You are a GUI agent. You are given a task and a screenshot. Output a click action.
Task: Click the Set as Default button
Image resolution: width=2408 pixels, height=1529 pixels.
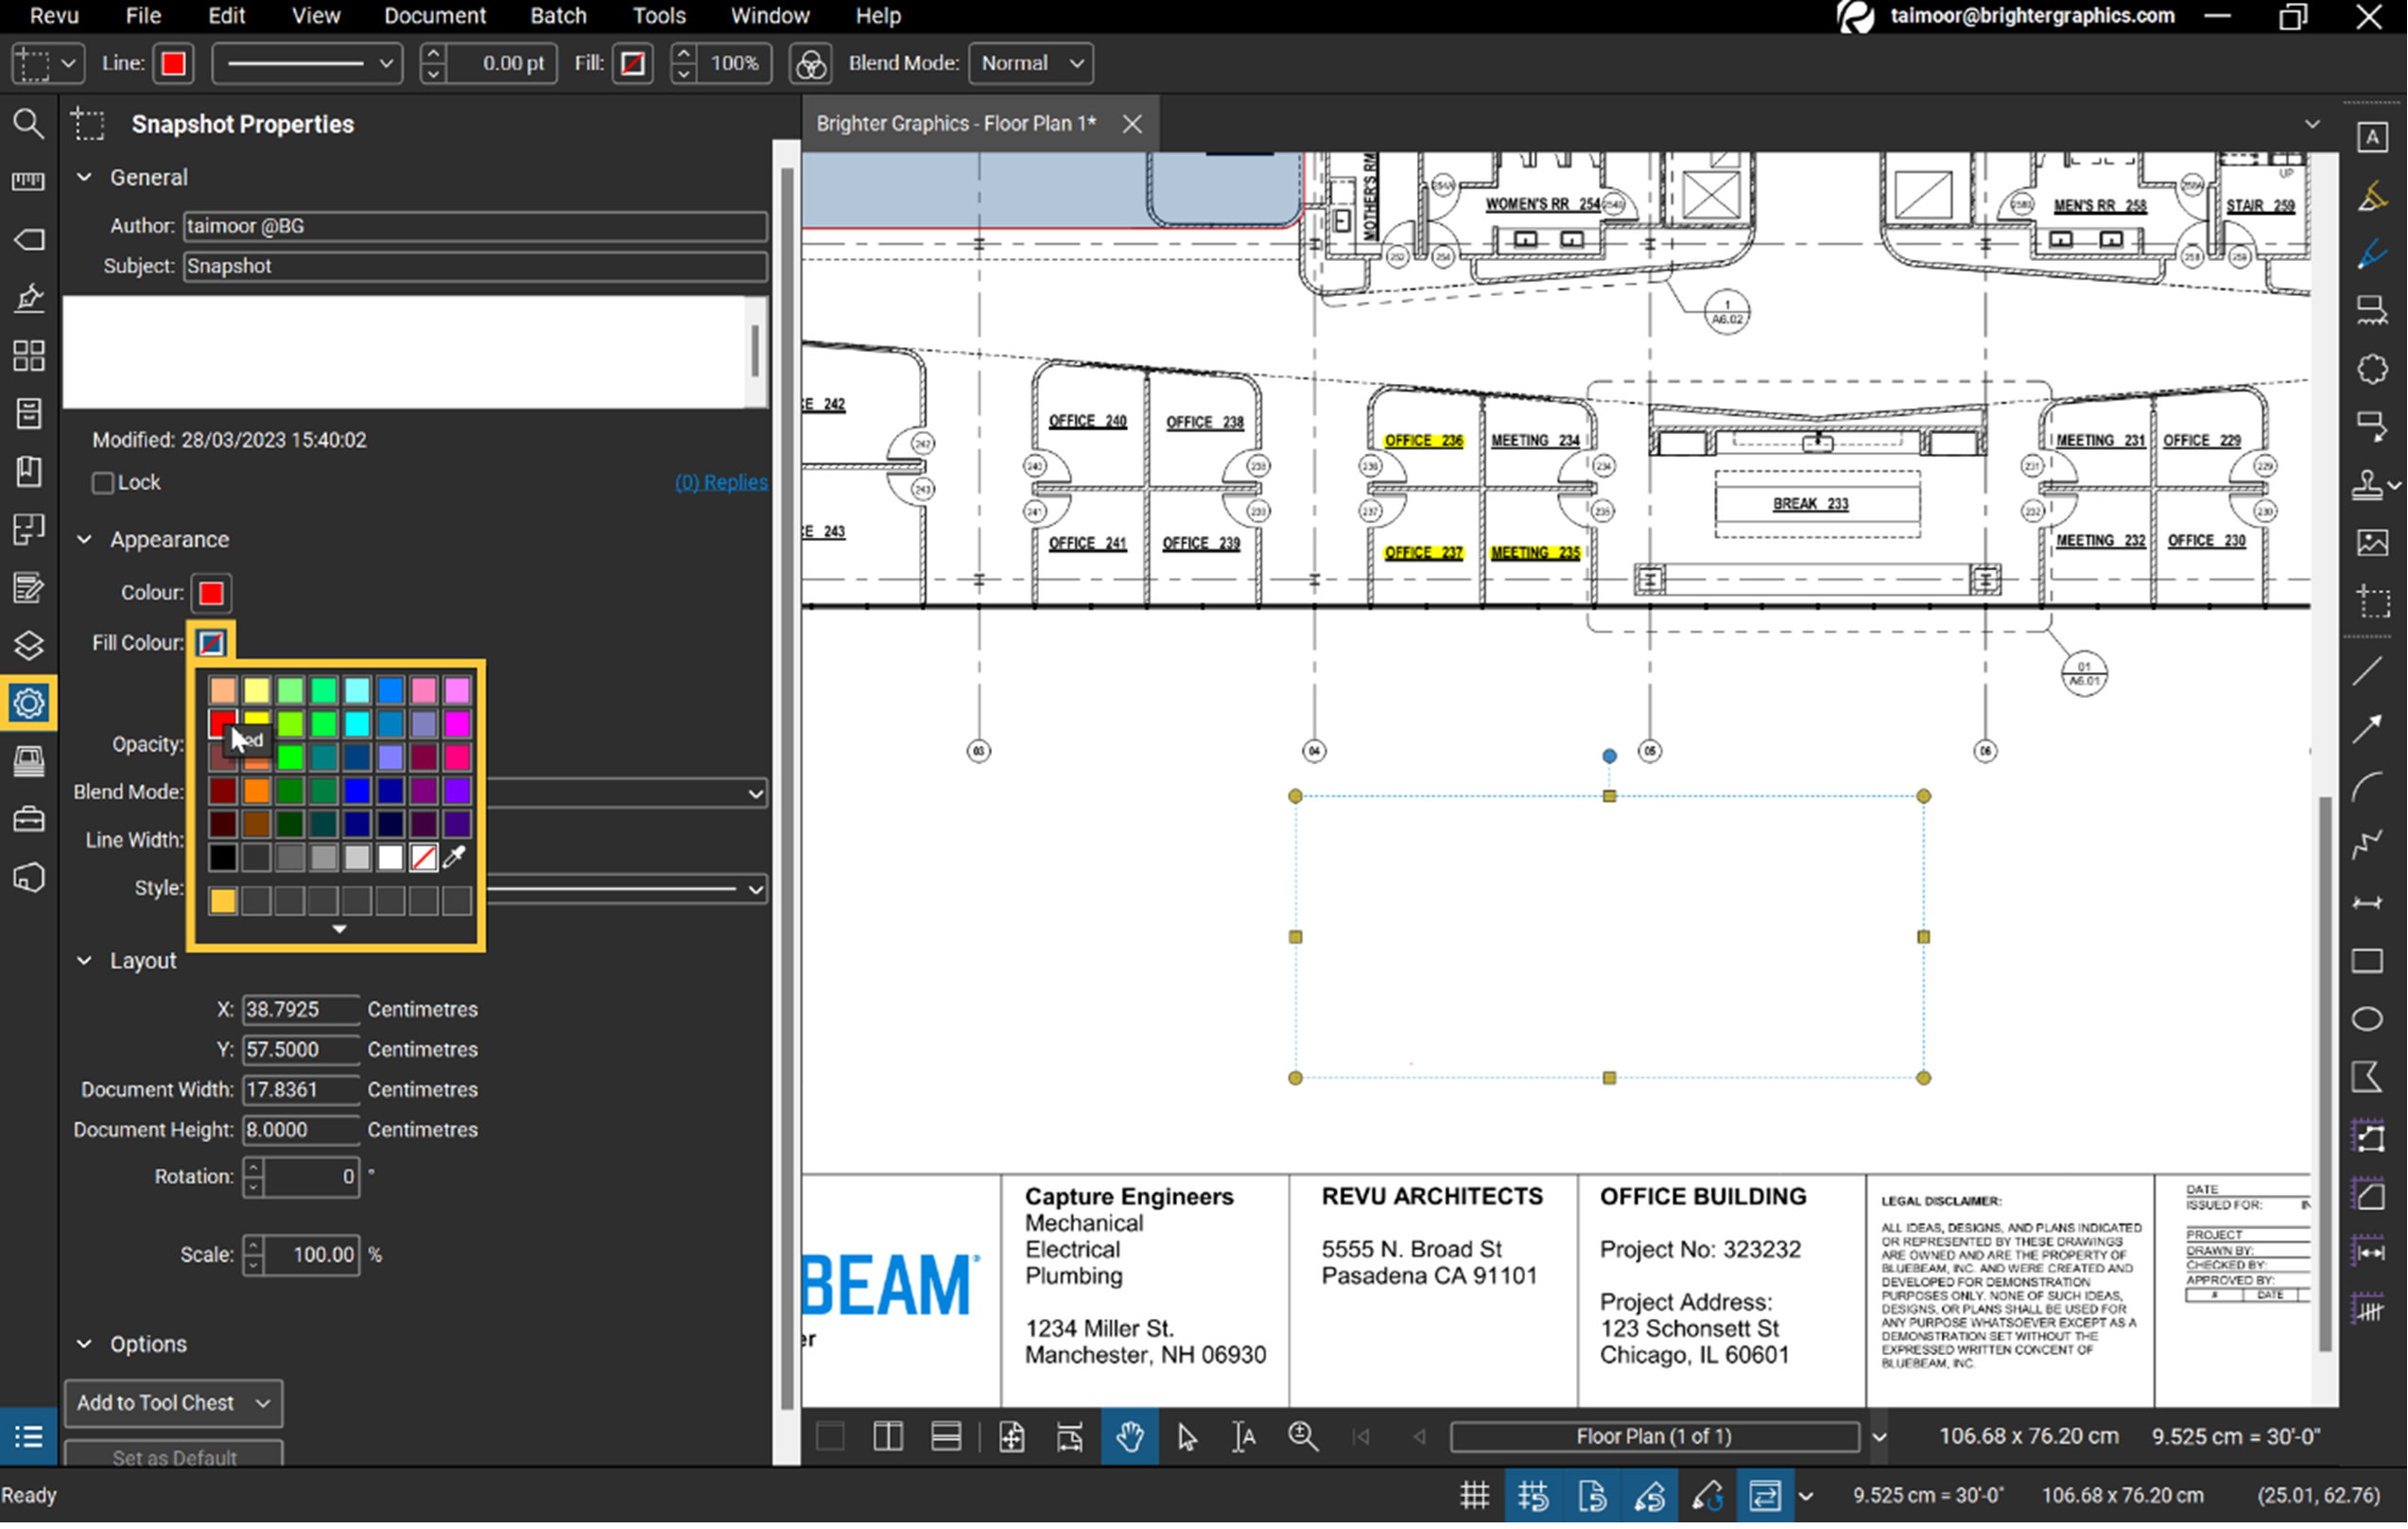(174, 1455)
